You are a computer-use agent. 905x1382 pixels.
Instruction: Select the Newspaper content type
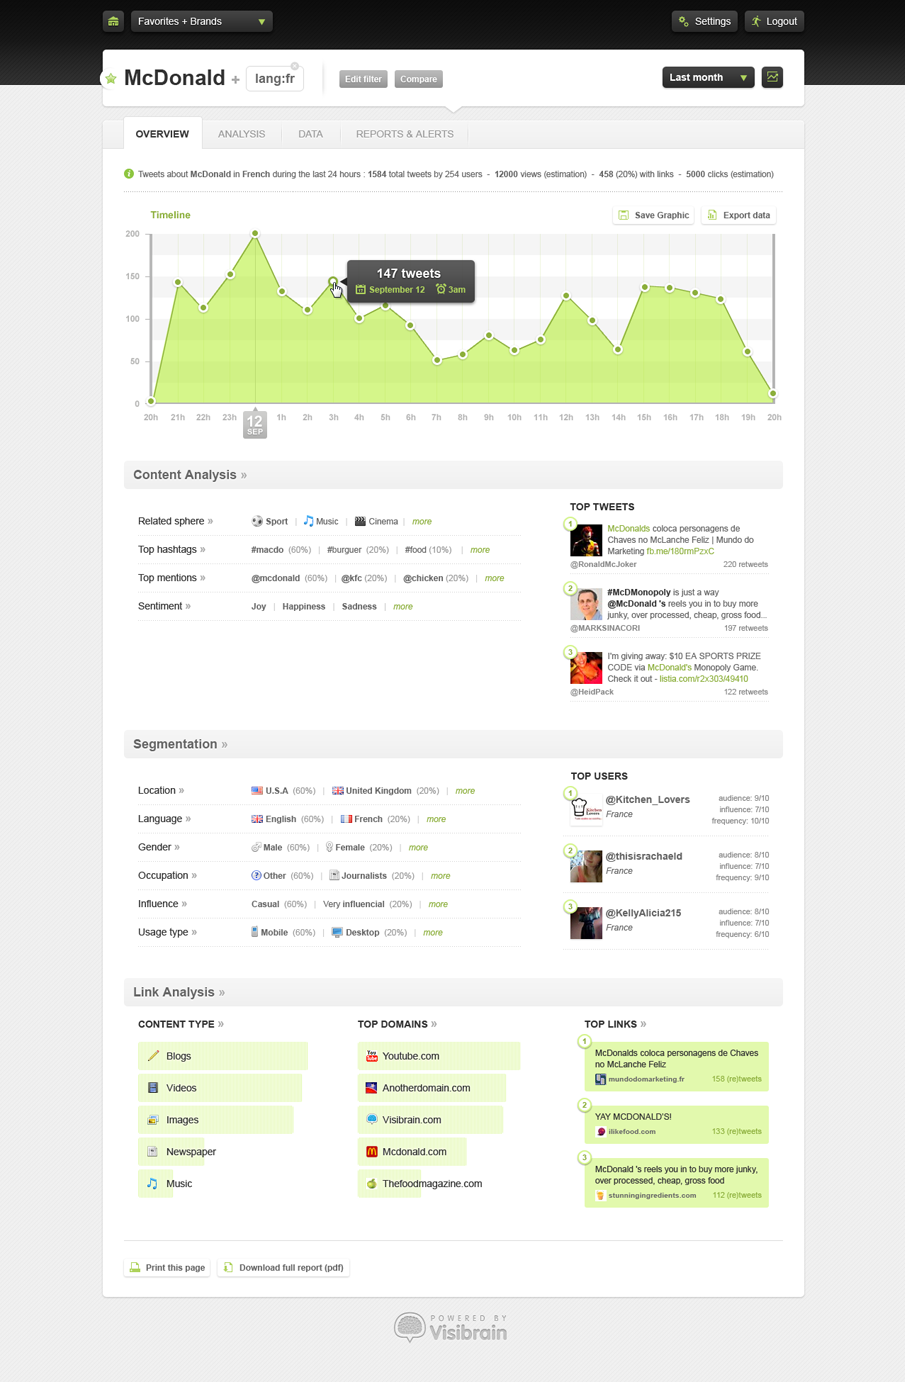[178, 1152]
